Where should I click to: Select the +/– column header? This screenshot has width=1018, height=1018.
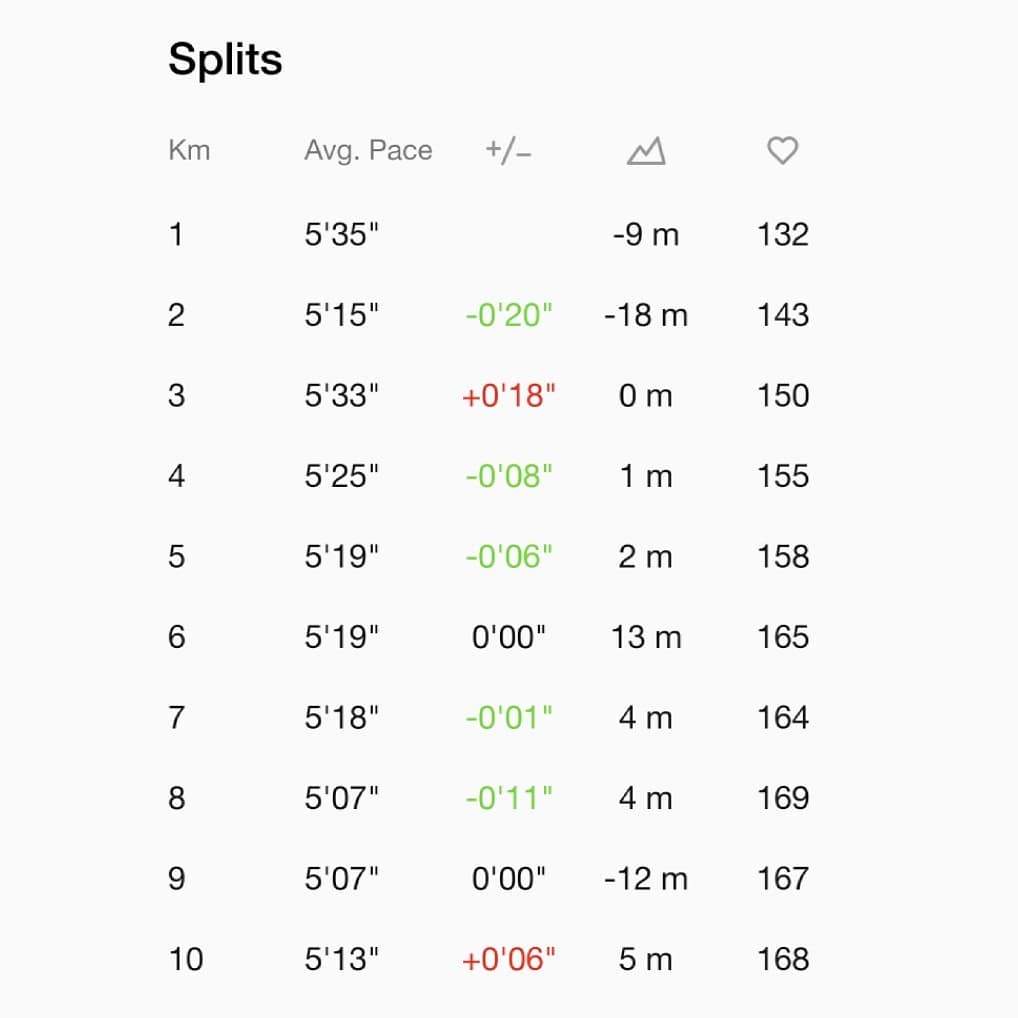pyautogui.click(x=508, y=151)
